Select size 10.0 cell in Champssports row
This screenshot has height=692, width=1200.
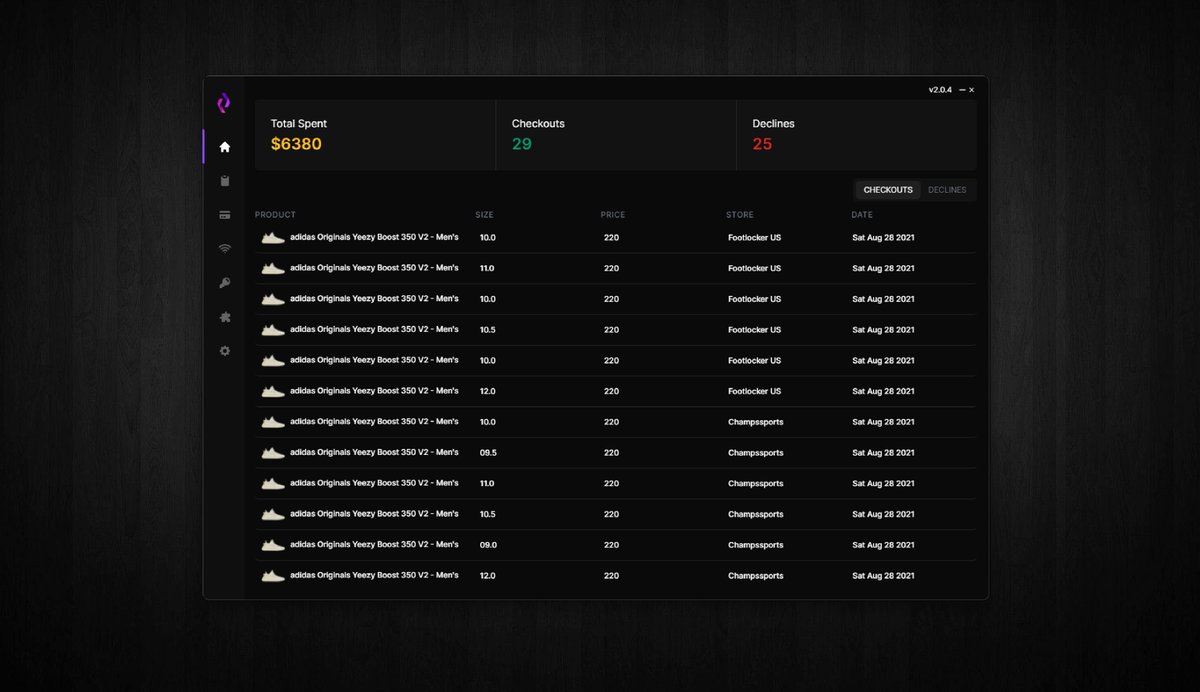click(x=487, y=422)
